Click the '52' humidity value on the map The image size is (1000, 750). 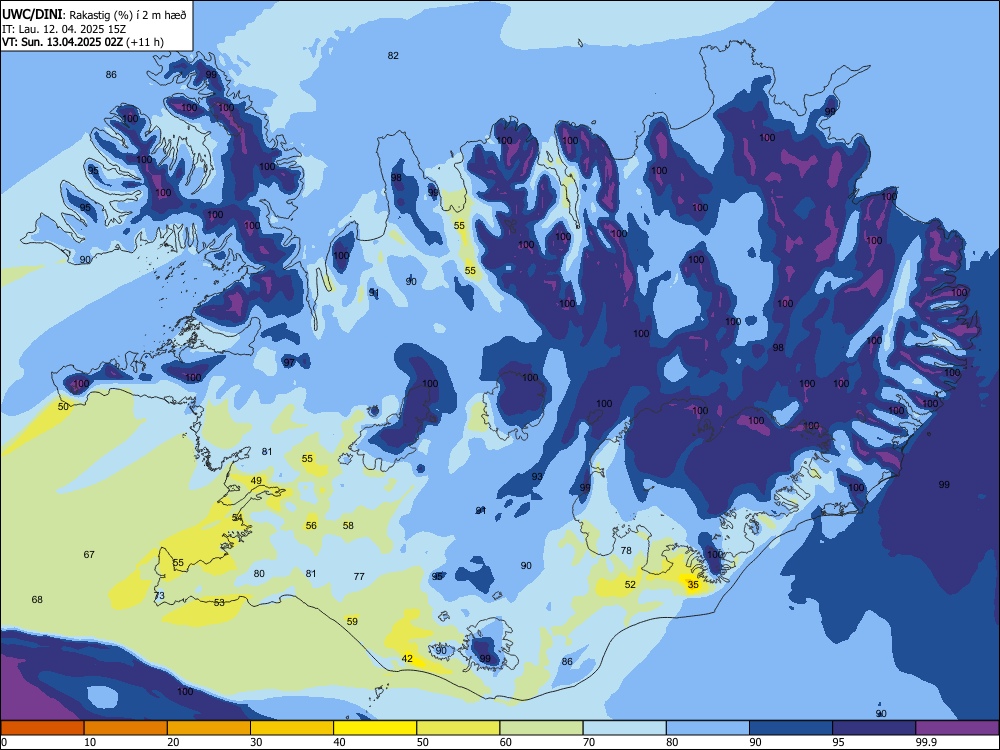pos(630,584)
